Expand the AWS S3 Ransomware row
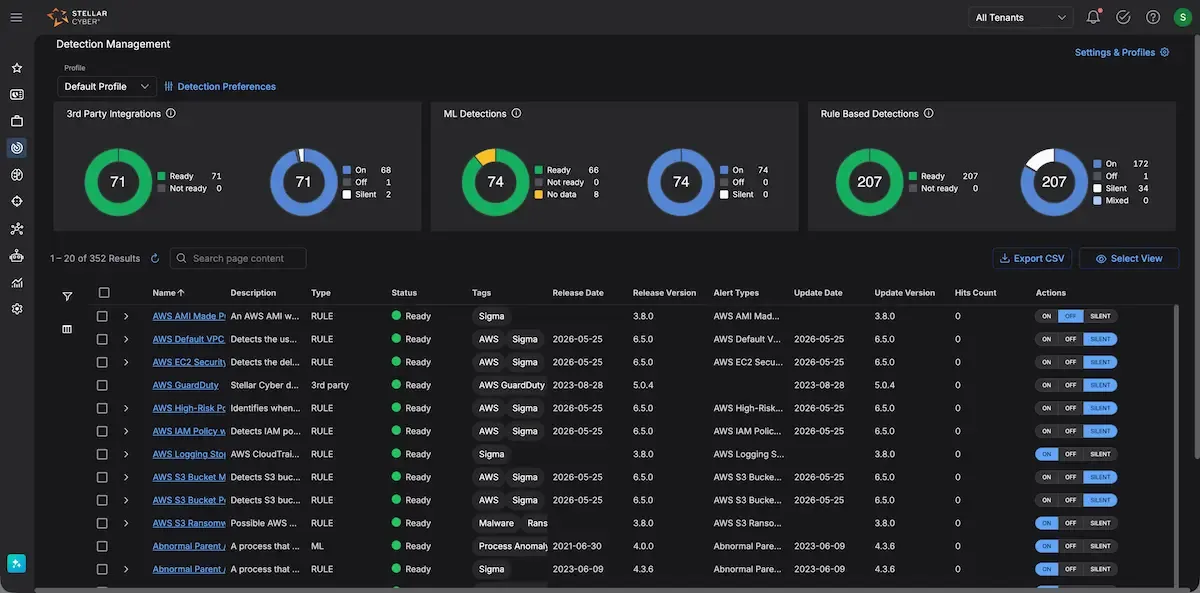Viewport: 1200px width, 593px height. coord(126,523)
